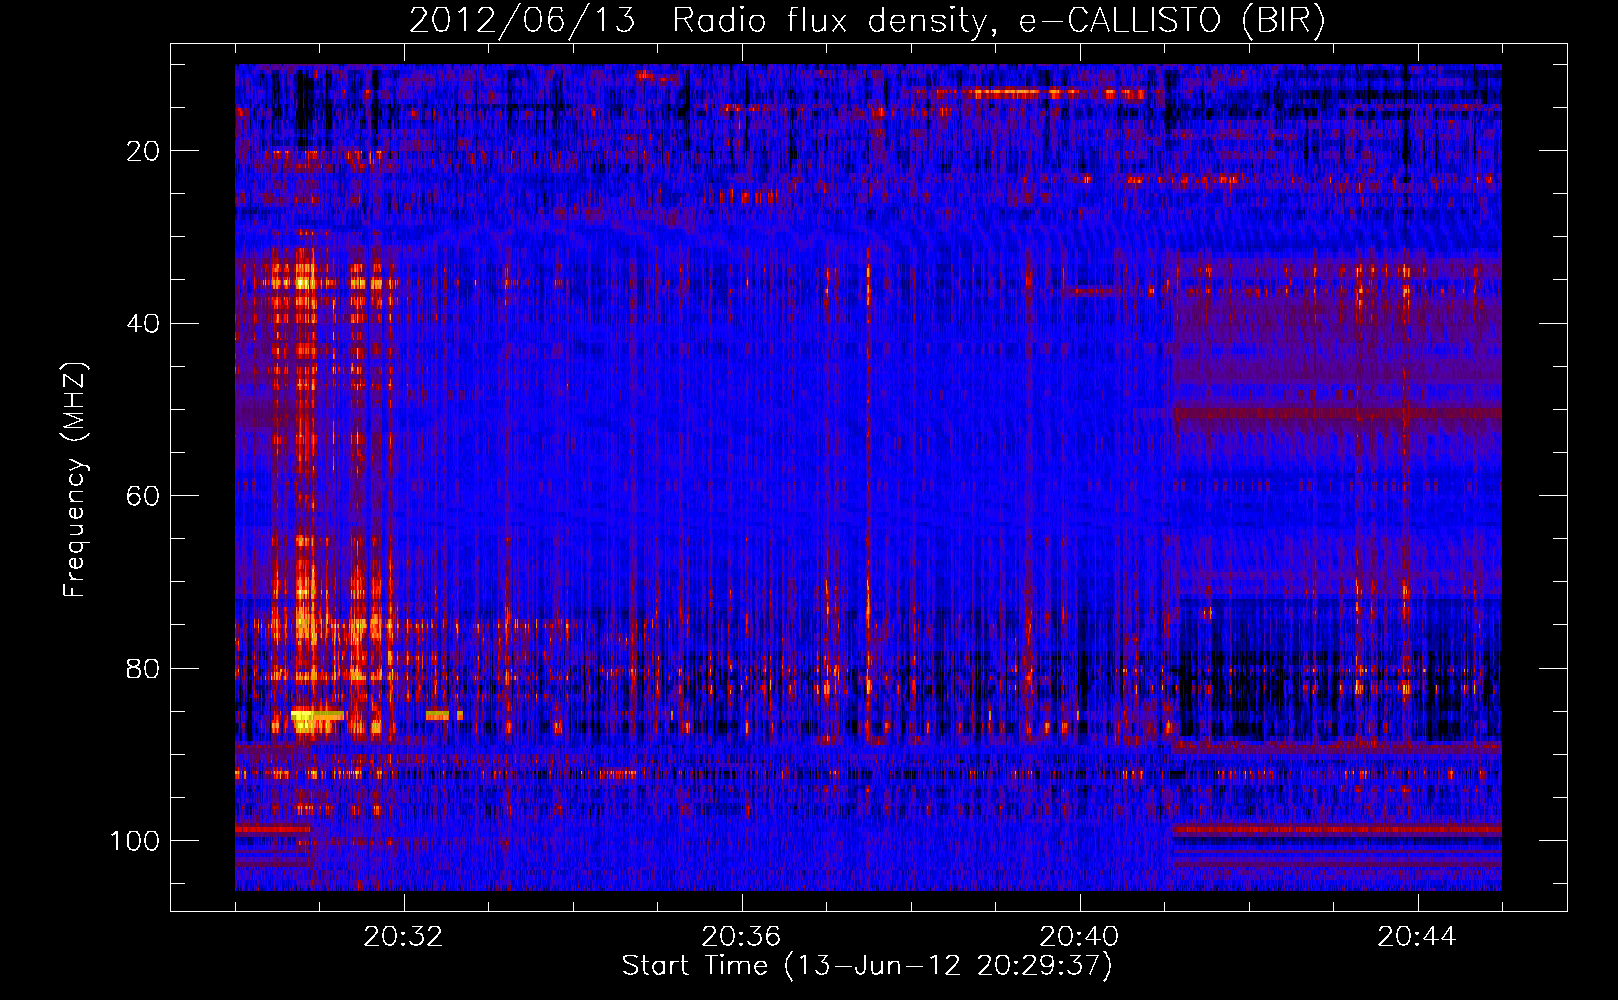
Task: Click the 20:32 time tick label
Action: click(404, 937)
